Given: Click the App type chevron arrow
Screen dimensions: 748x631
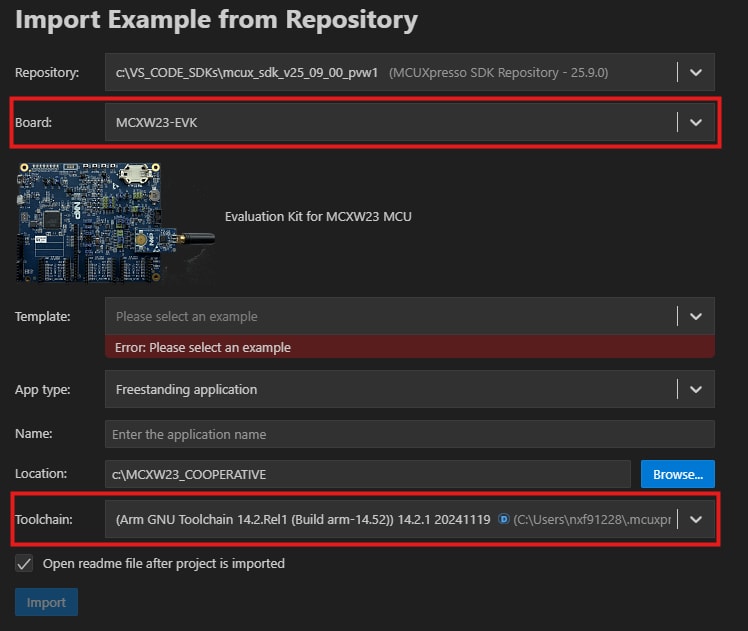Looking at the screenshot, I should tap(696, 389).
